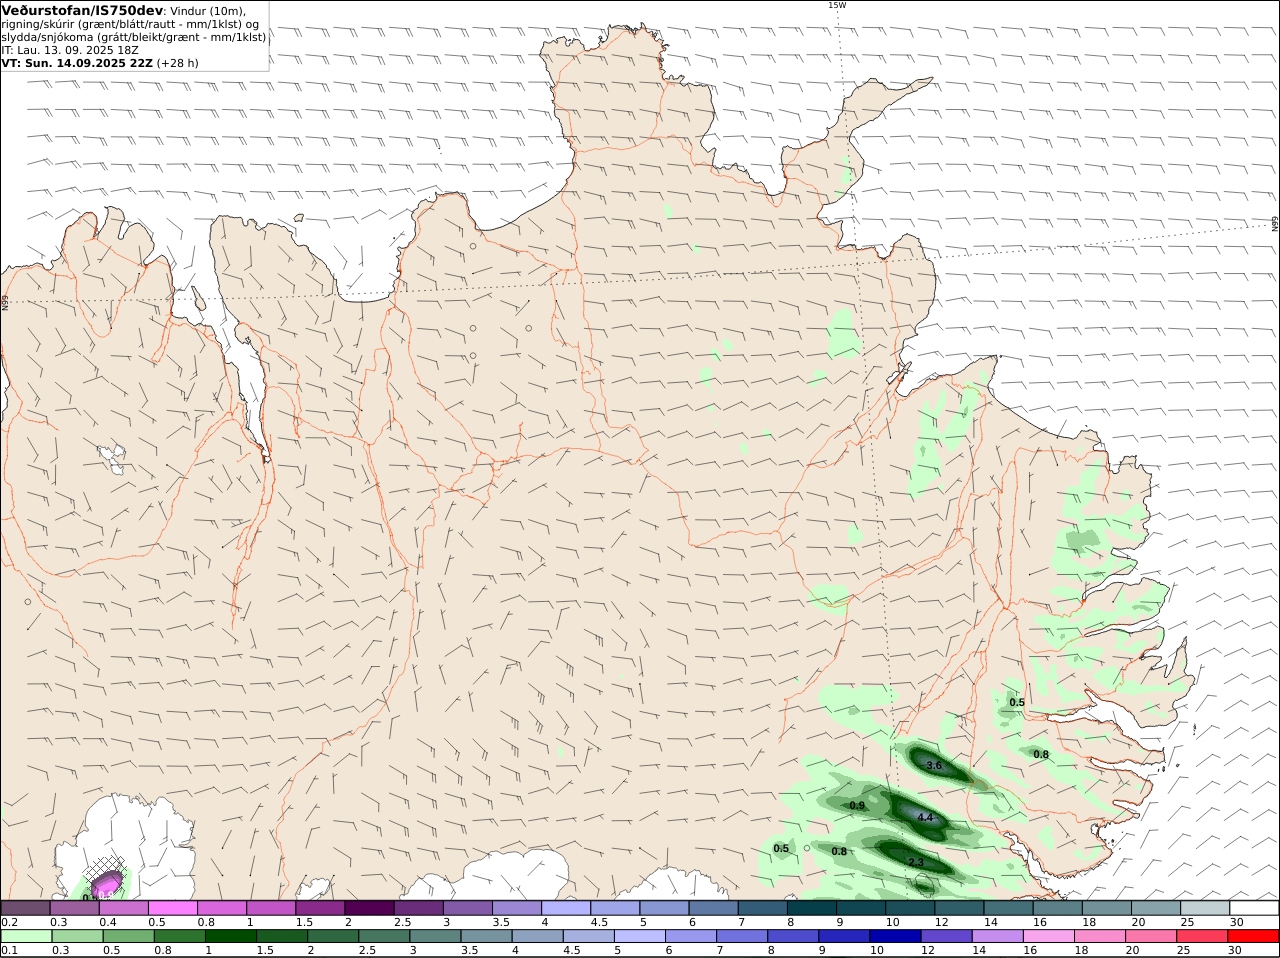
Task: Click the darkest purple upper swatch 2–2.5
Action: 369,907
